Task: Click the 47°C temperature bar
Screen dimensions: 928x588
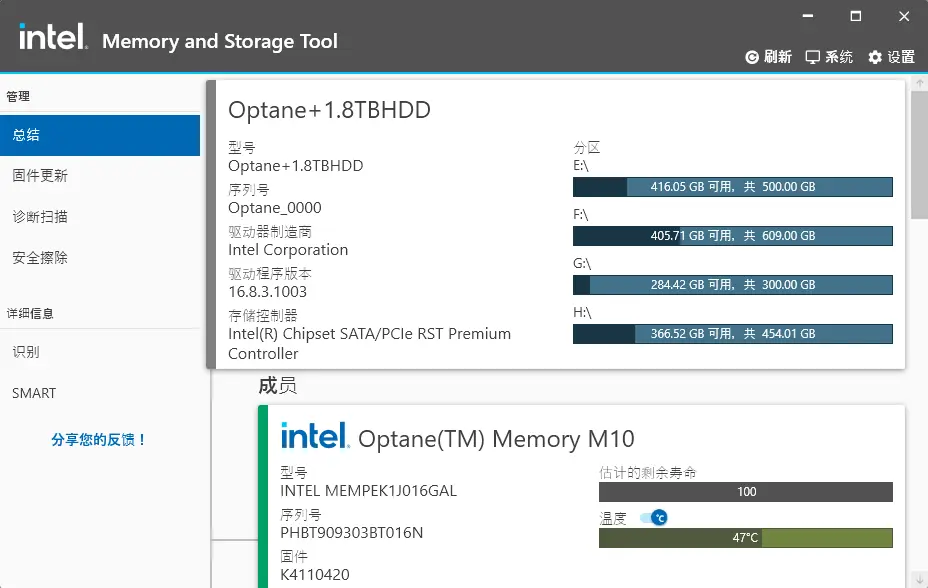Action: [x=745, y=538]
